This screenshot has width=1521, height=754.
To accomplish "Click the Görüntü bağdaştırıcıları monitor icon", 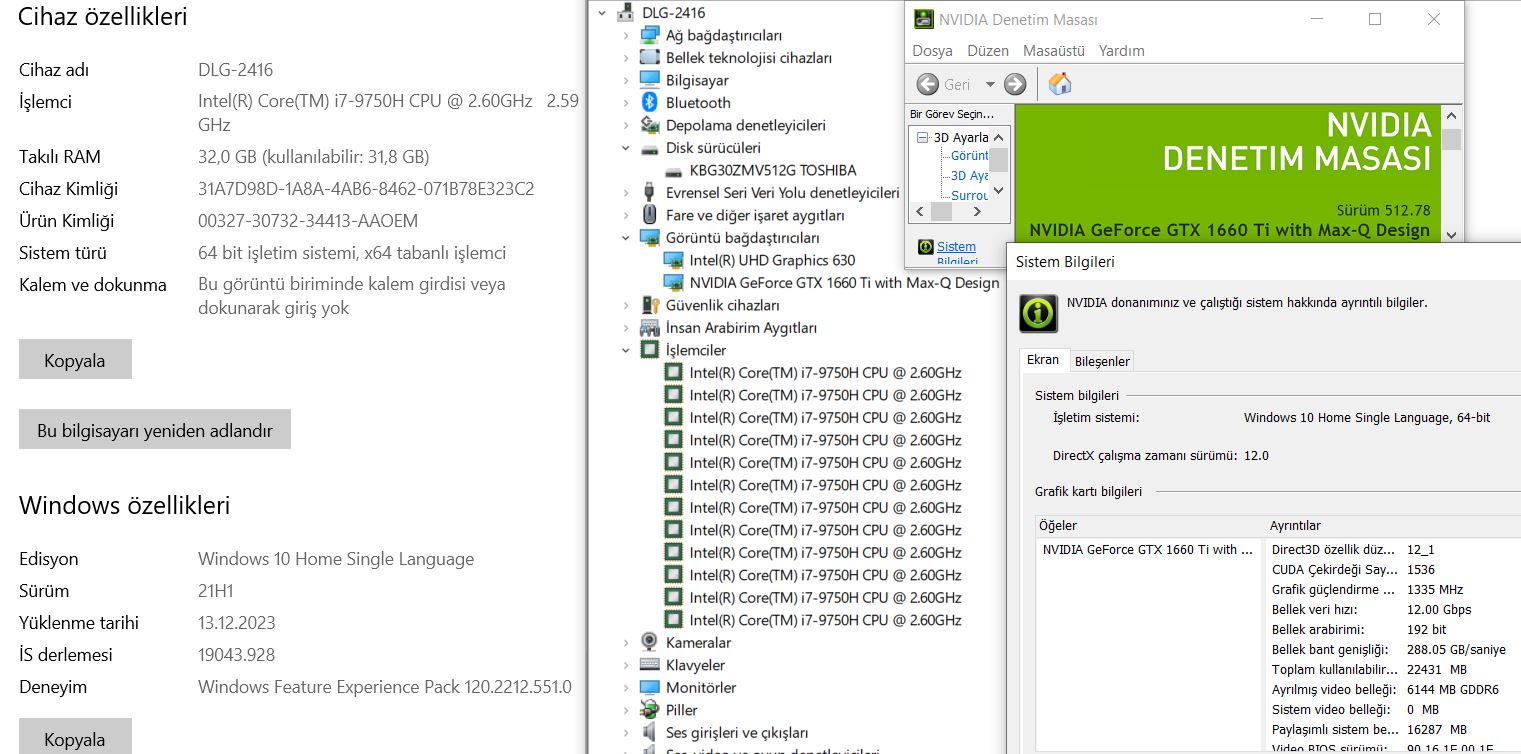I will click(650, 238).
